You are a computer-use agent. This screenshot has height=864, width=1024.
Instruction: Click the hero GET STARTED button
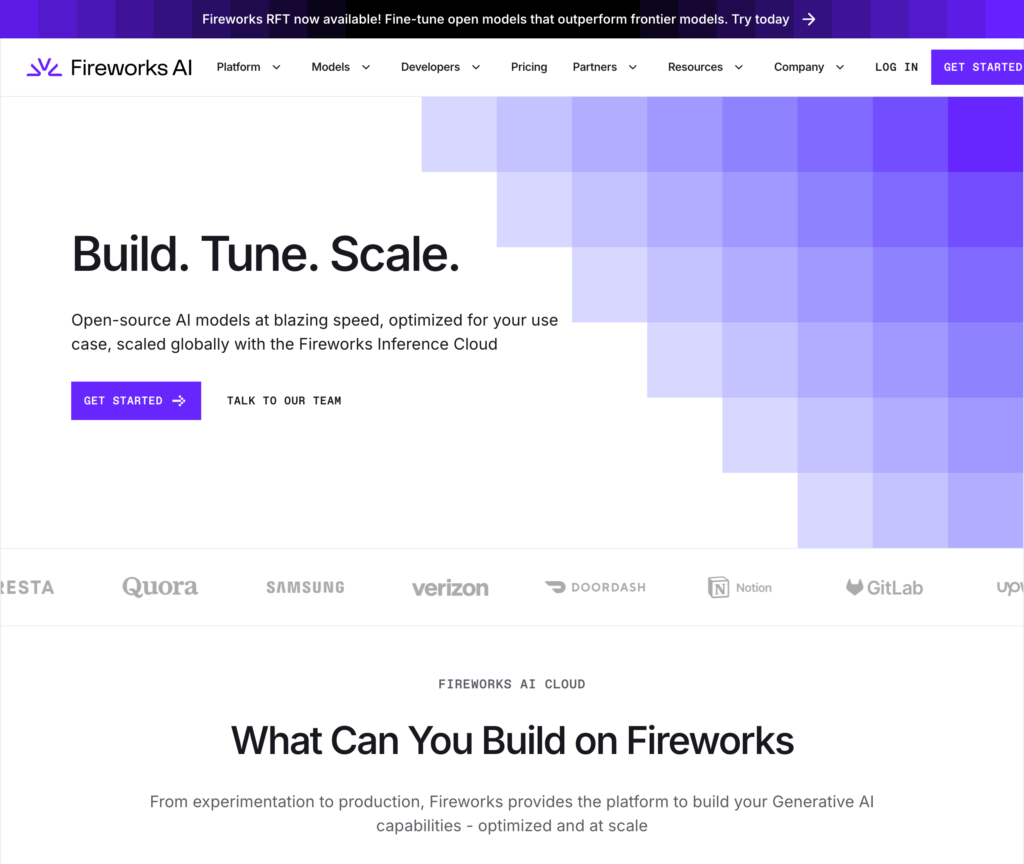(x=136, y=400)
